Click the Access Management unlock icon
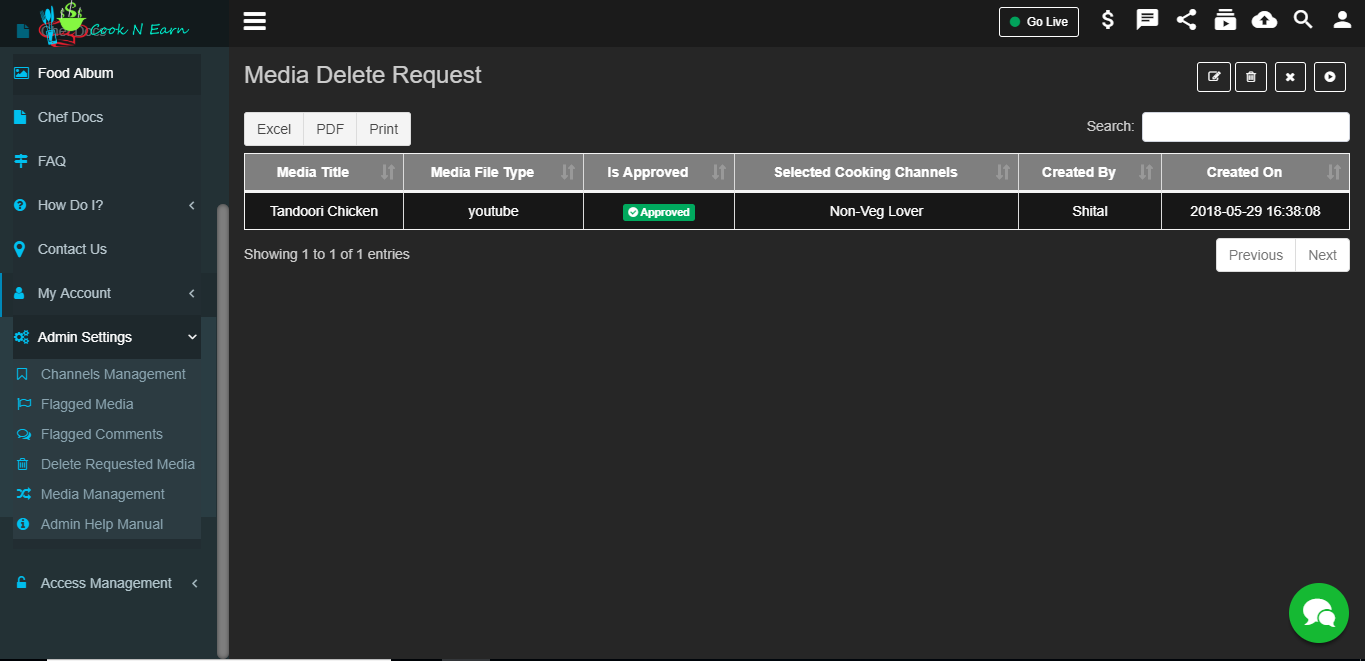The height and width of the screenshot is (661, 1365). click(21, 583)
